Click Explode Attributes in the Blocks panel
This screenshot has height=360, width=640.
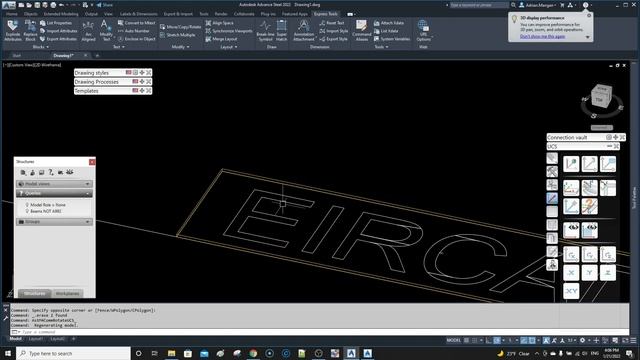pyautogui.click(x=13, y=30)
